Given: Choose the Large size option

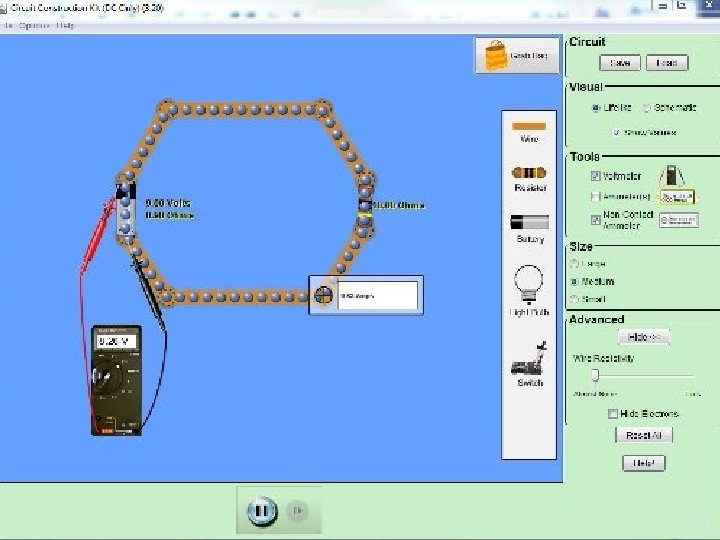Looking at the screenshot, I should [574, 264].
